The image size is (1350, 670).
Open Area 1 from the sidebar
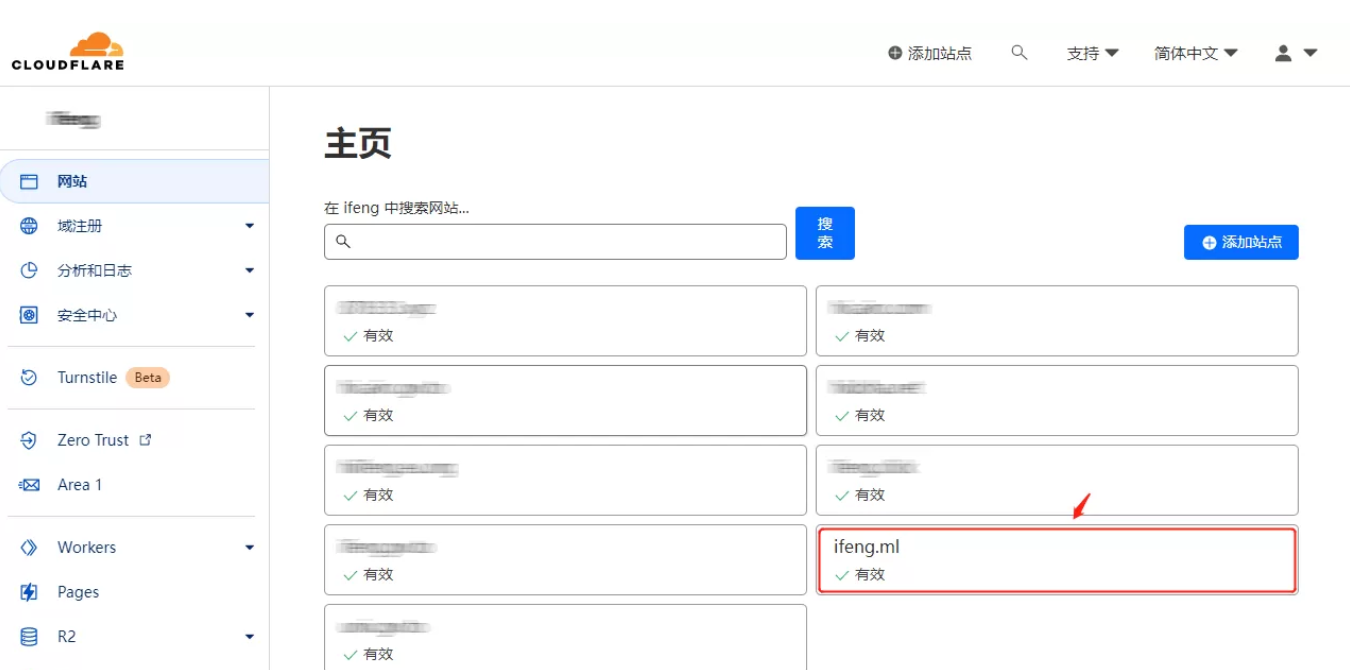tap(80, 485)
